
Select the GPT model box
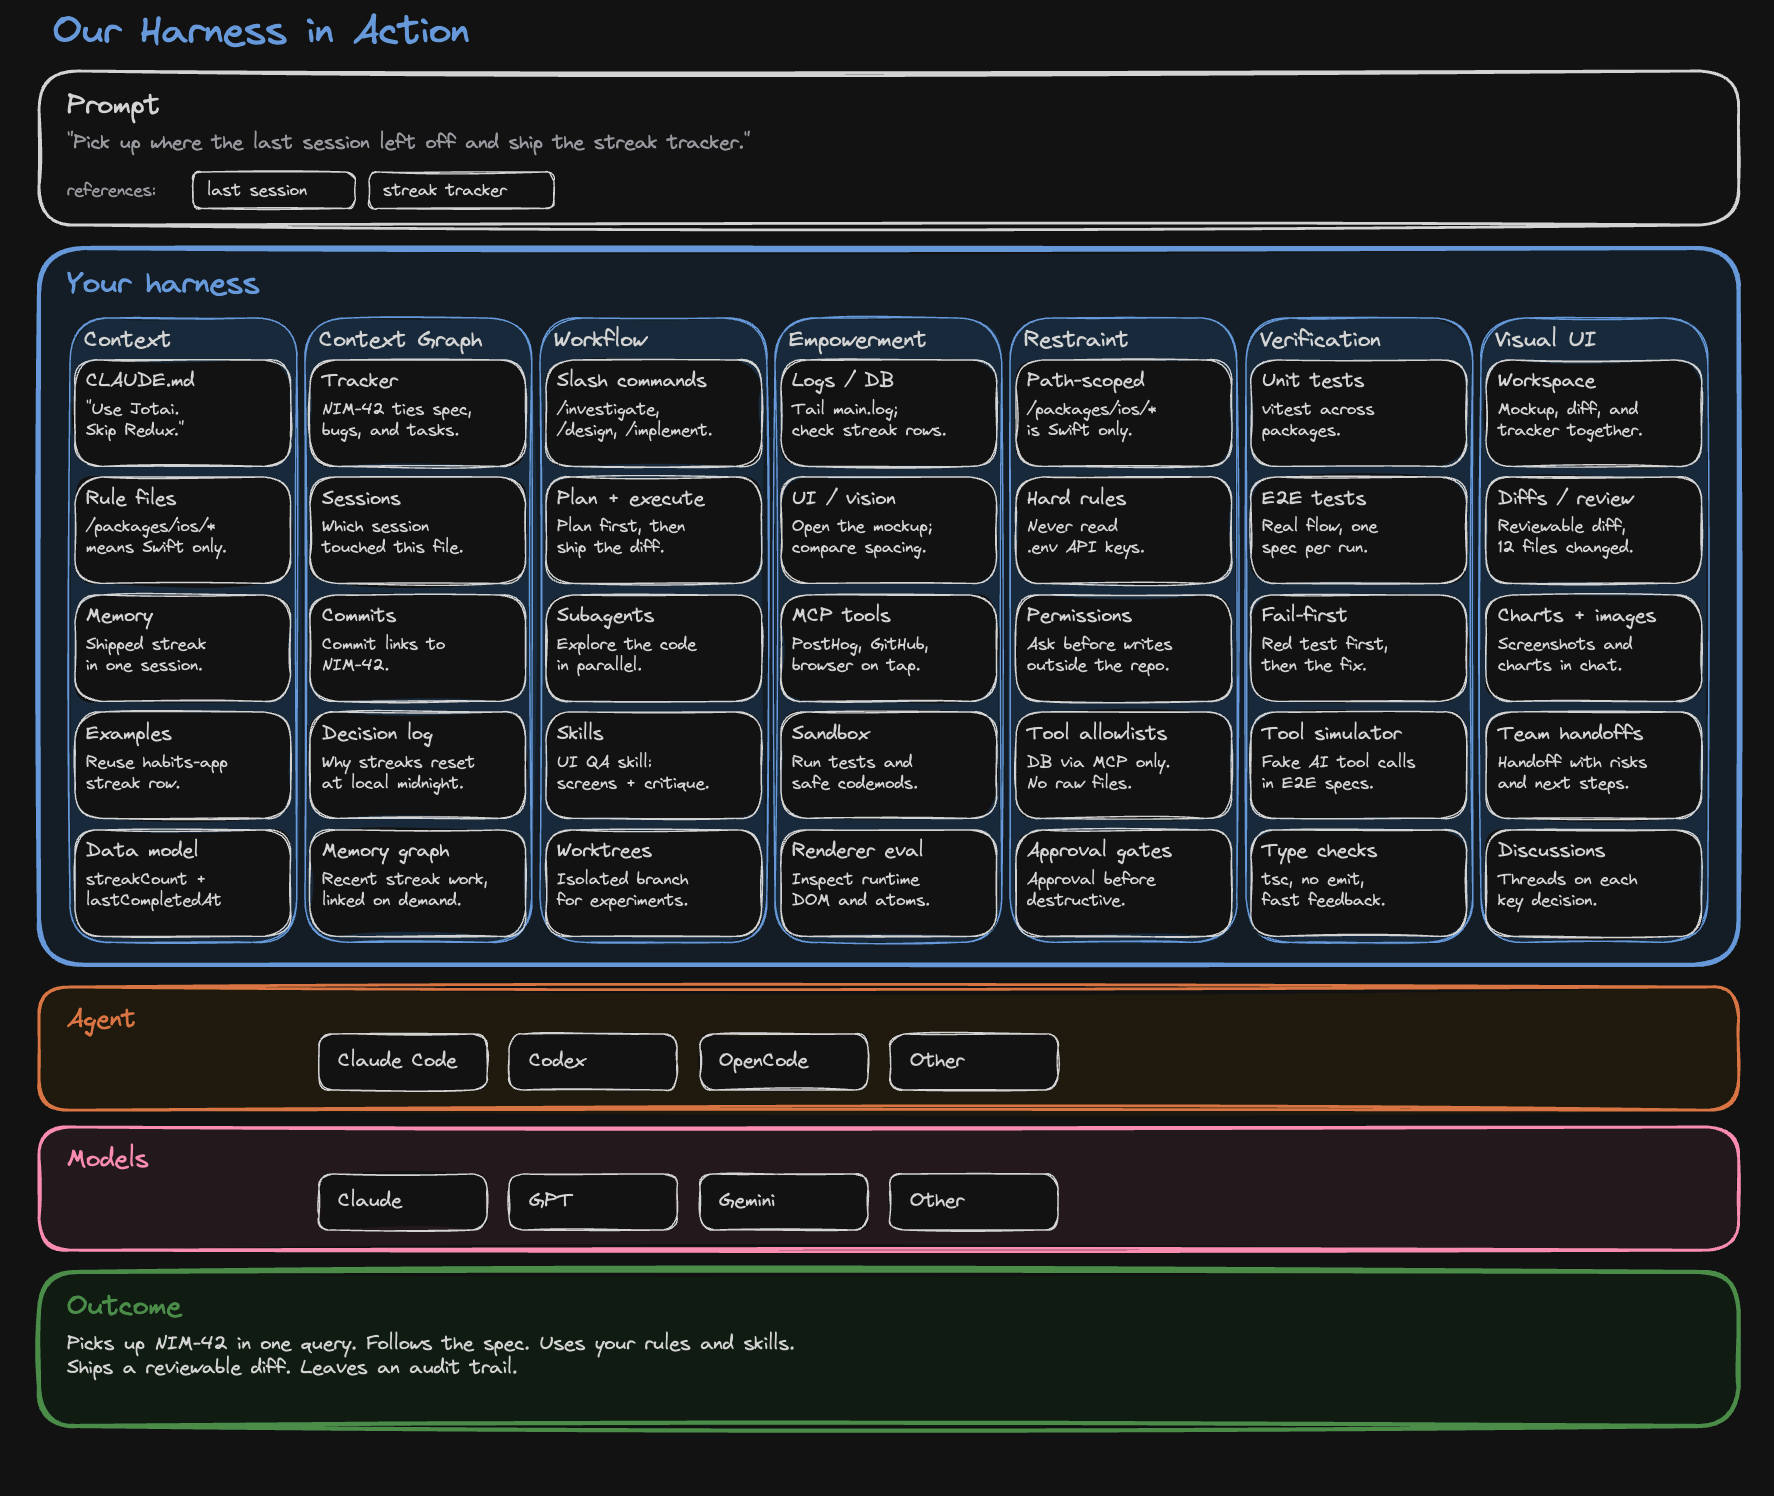coord(593,1201)
